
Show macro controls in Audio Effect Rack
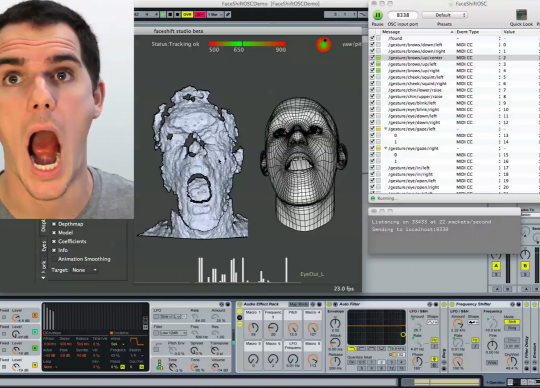[x=240, y=311]
